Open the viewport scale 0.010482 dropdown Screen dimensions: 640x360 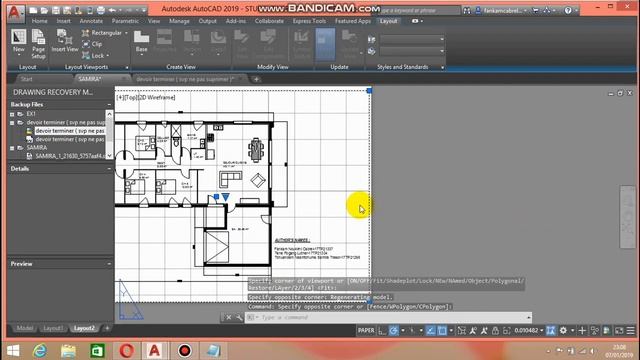click(x=529, y=330)
